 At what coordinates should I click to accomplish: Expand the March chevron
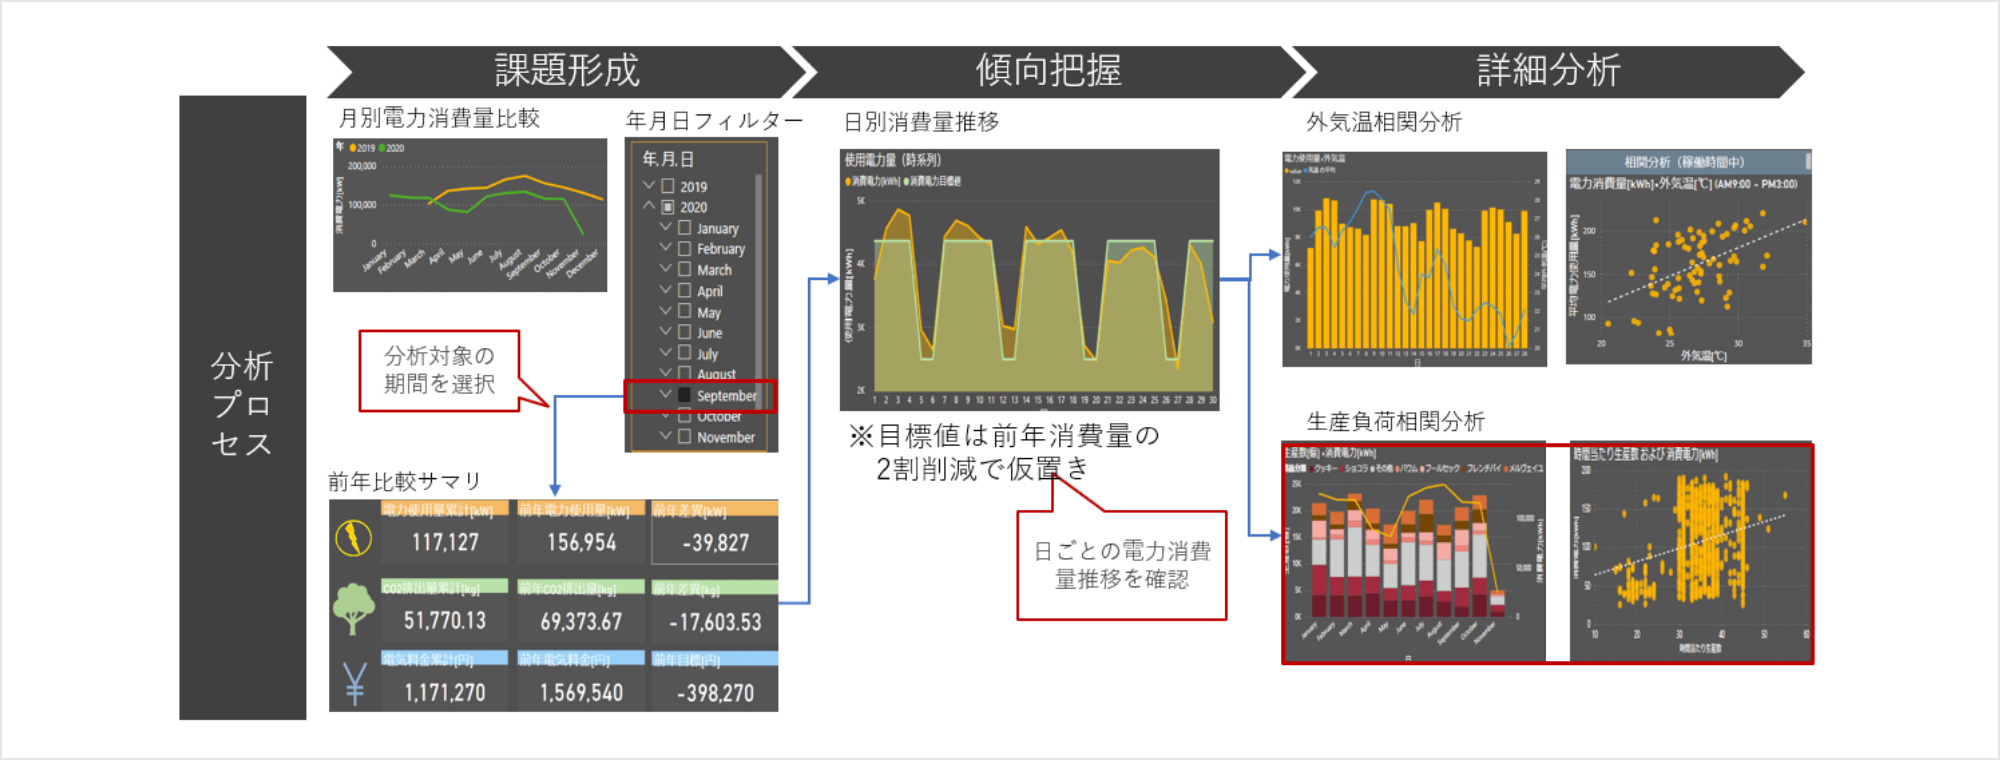click(666, 268)
